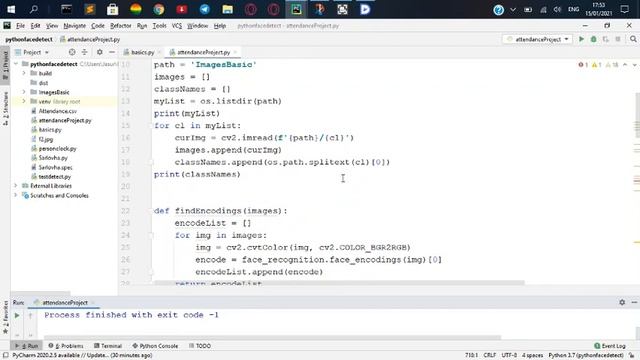The height and width of the screenshot is (360, 640).
Task: Click the Expand/Collapse all icon in Project panel
Action: point(84,52)
